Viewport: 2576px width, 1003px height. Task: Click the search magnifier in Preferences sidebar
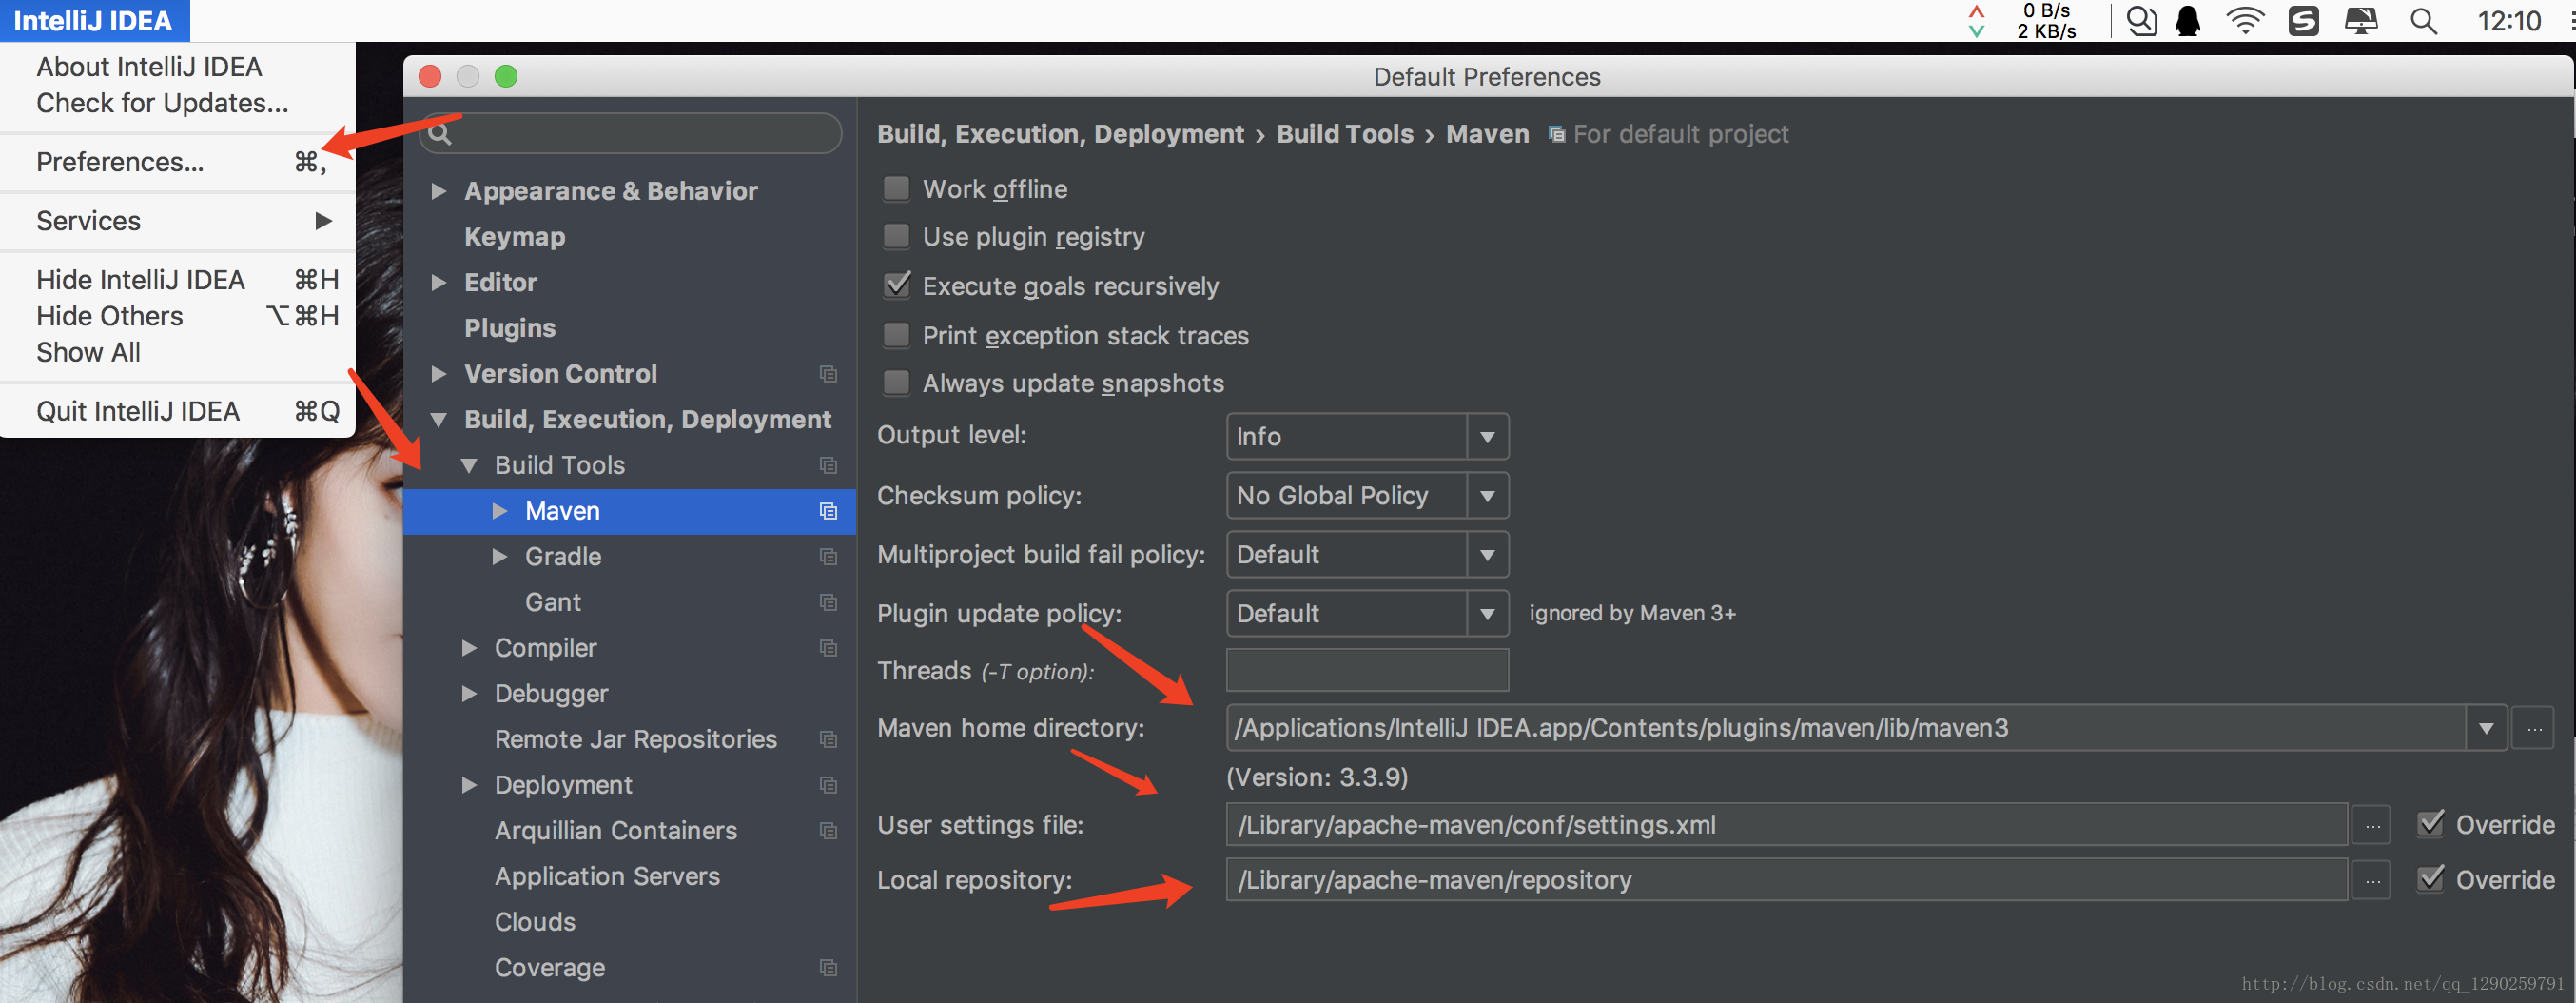[440, 134]
